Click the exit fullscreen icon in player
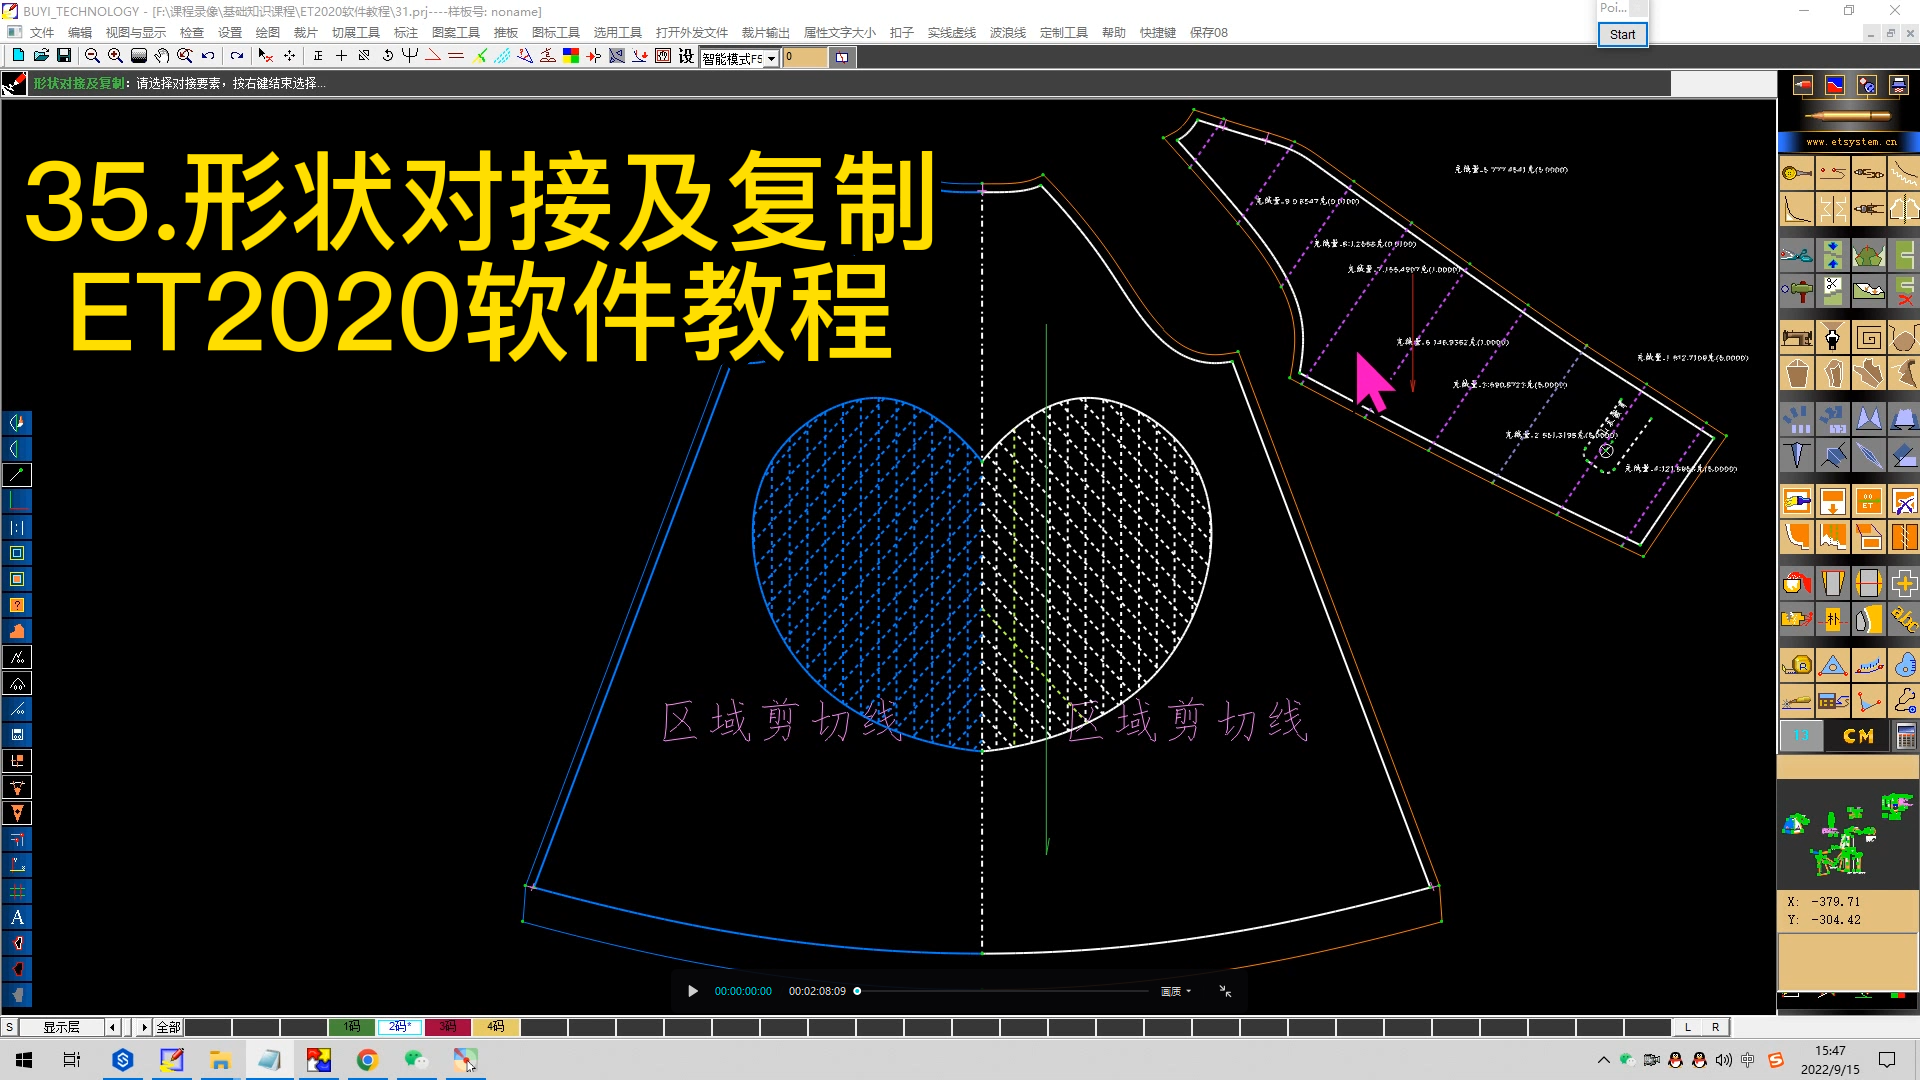This screenshot has height=1080, width=1920. click(1225, 991)
